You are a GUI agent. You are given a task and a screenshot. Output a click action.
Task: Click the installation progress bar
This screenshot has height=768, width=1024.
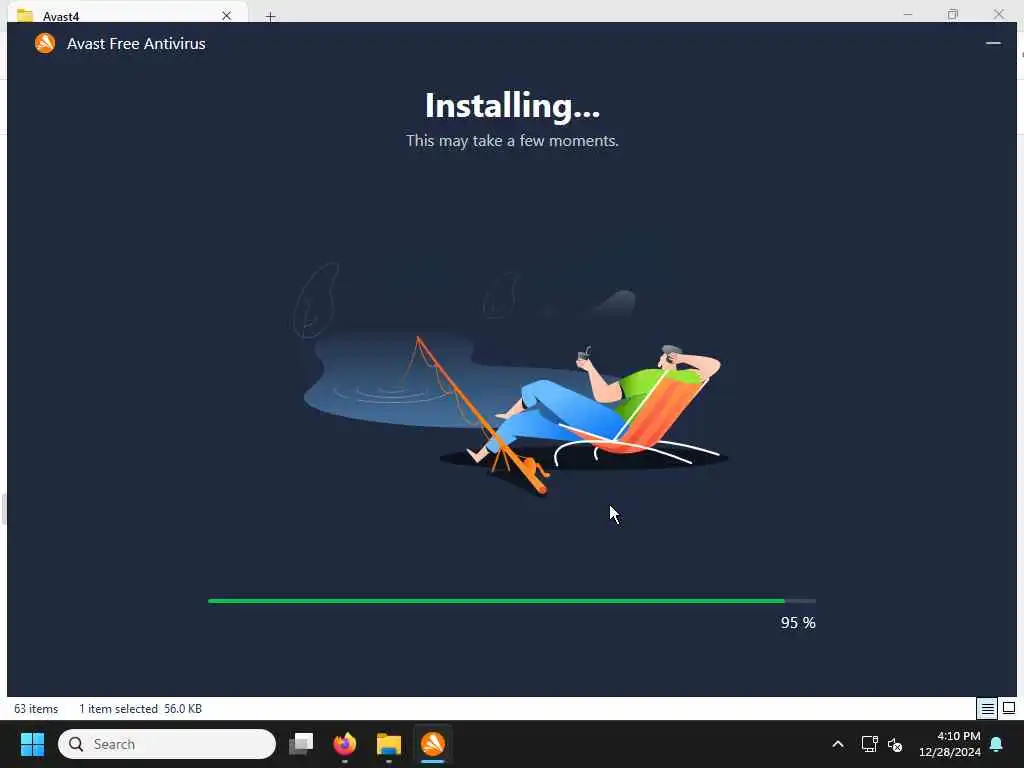512,601
